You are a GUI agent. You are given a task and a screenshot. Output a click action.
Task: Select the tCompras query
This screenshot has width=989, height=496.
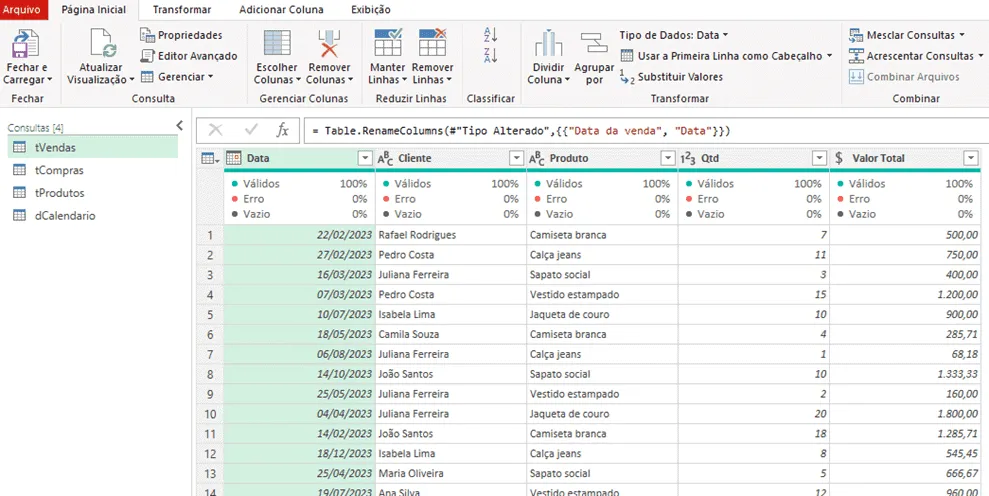tap(93, 170)
